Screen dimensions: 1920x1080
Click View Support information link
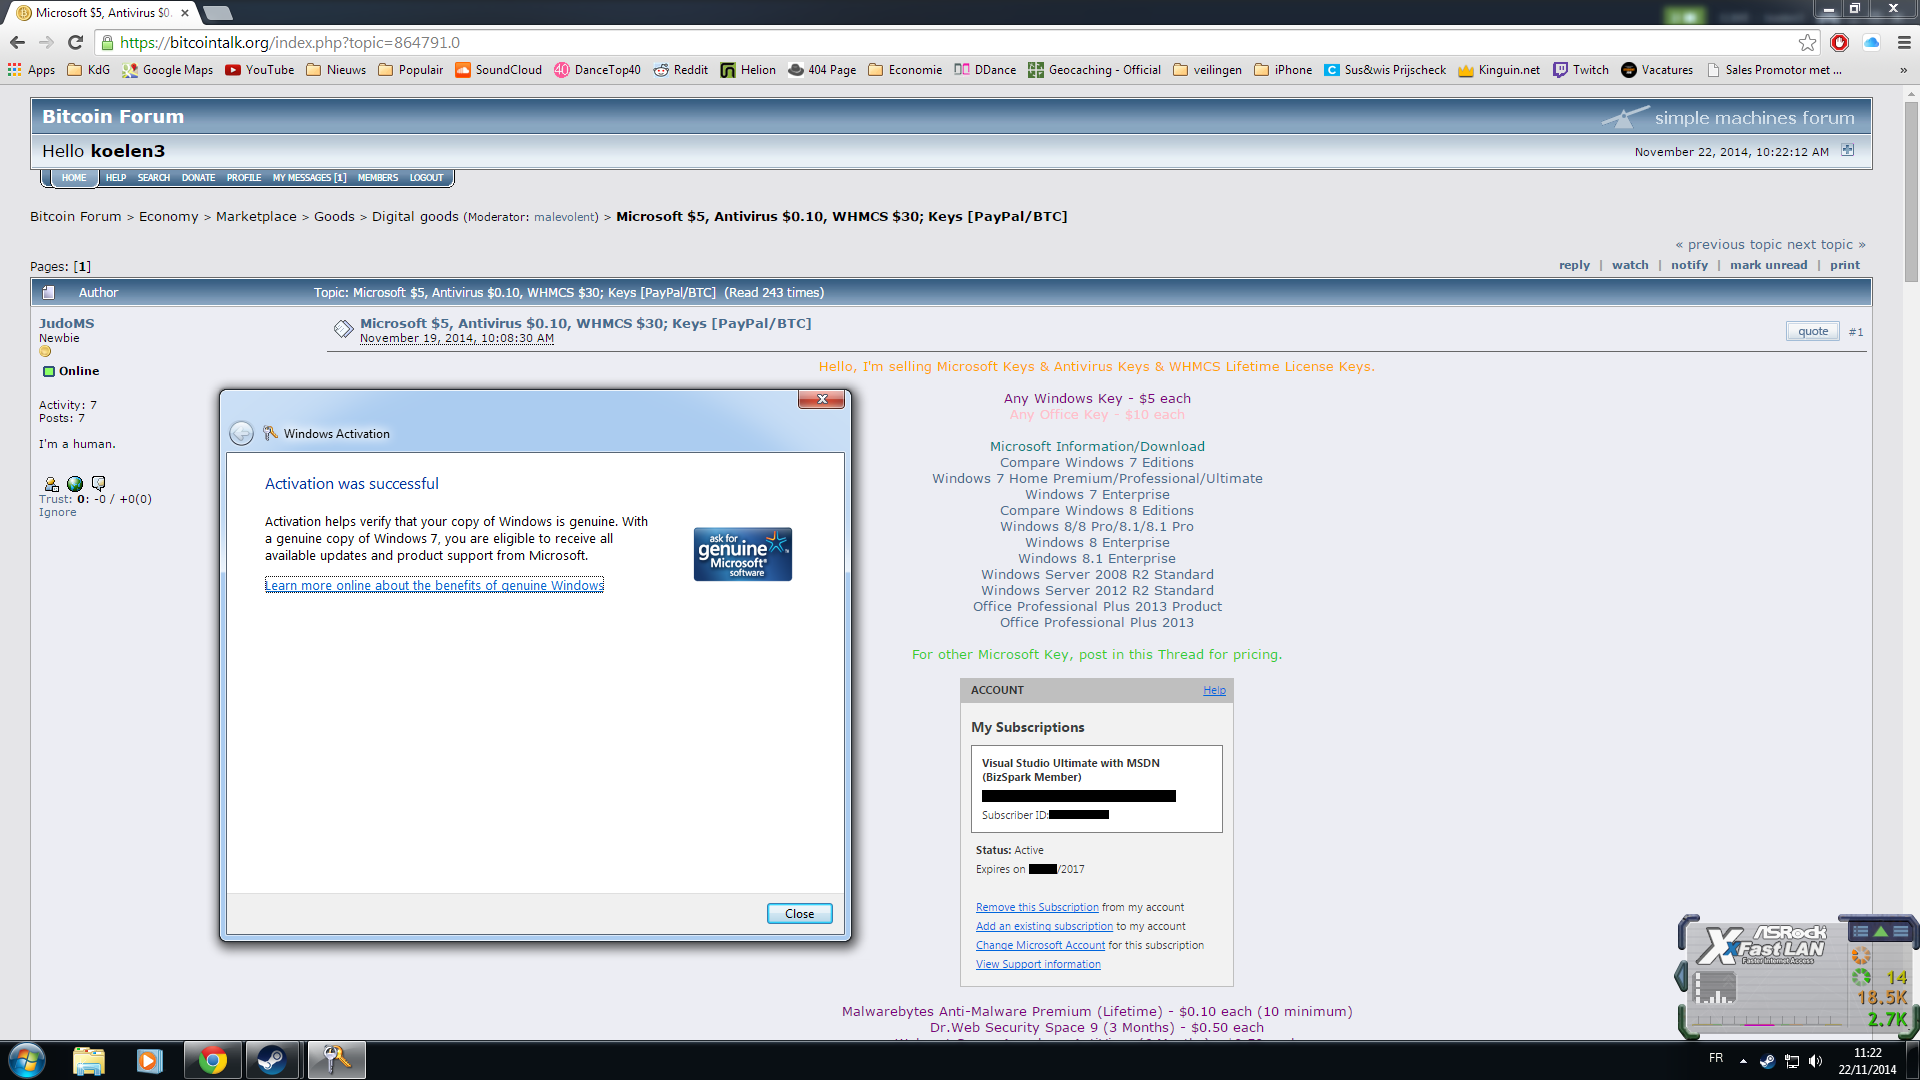[1038, 964]
